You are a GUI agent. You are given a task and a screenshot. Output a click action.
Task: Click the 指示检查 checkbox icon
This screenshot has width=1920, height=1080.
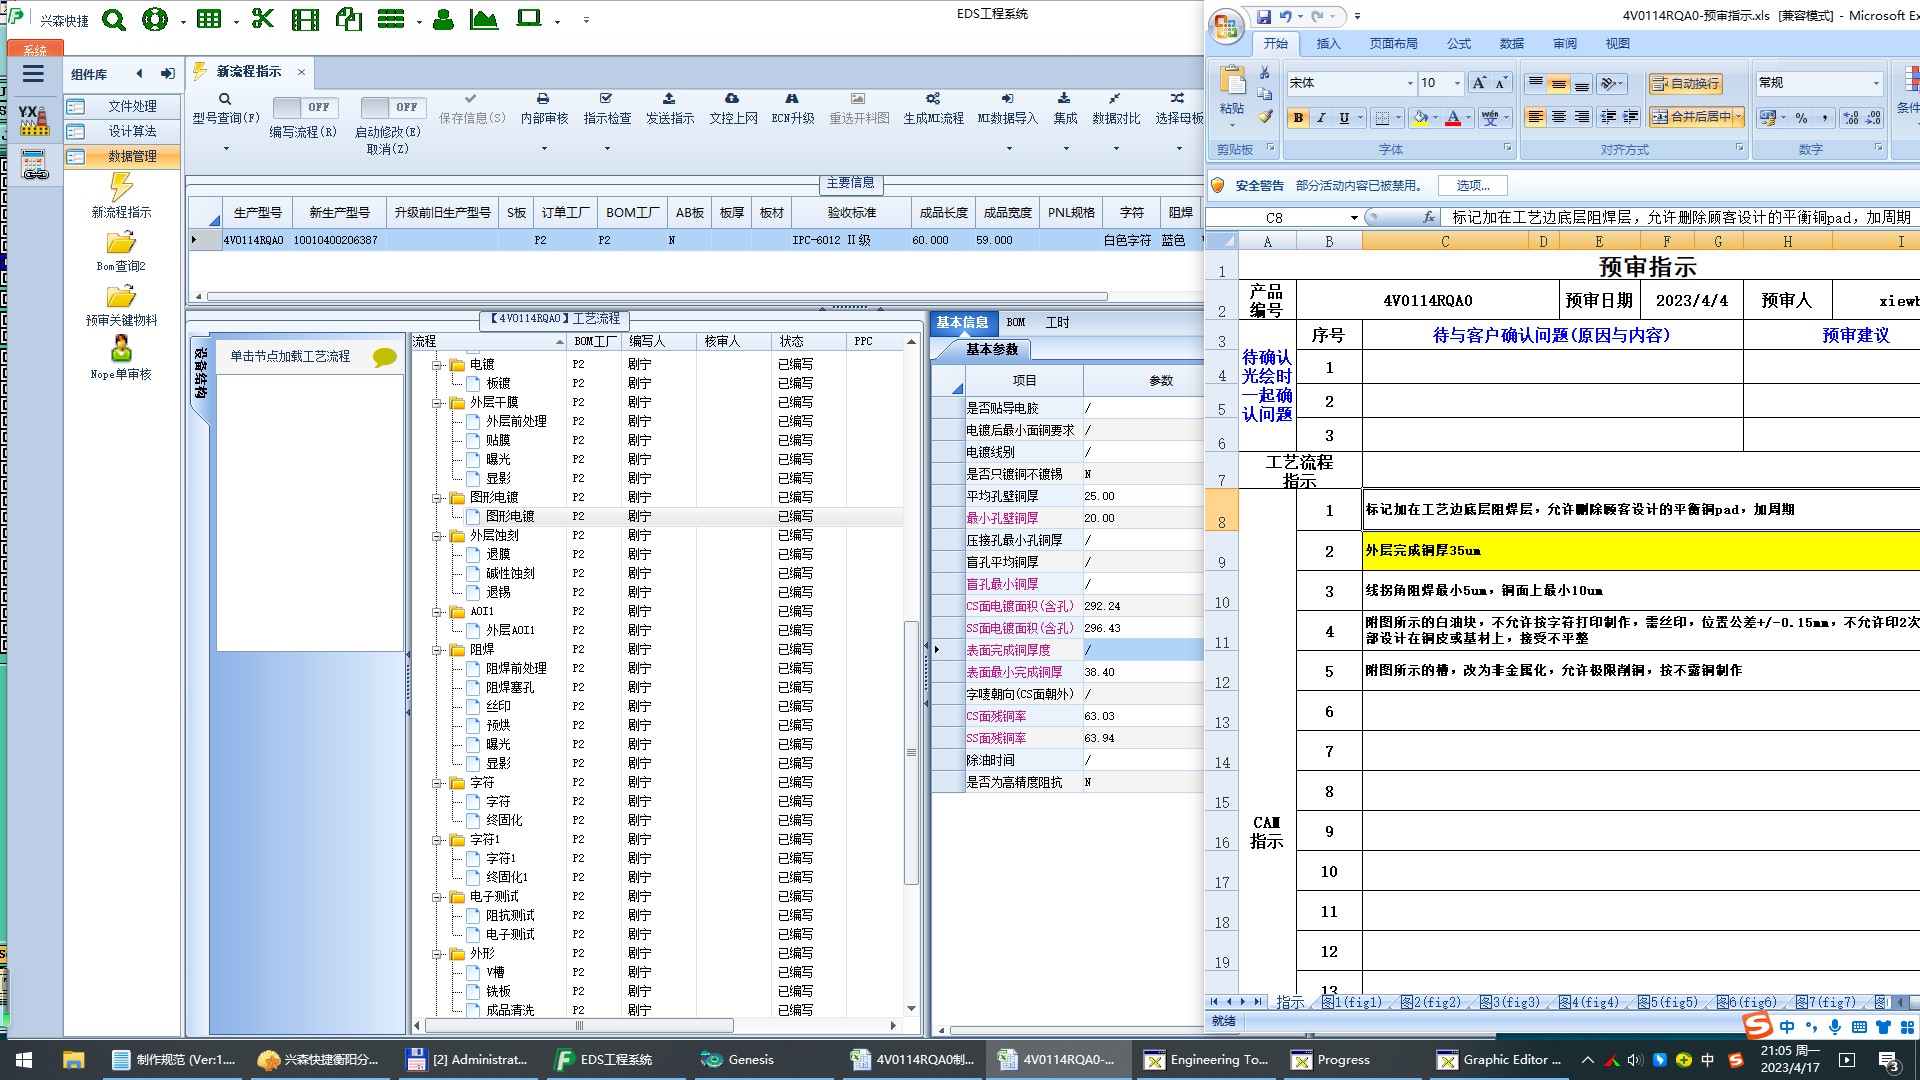pos(606,99)
